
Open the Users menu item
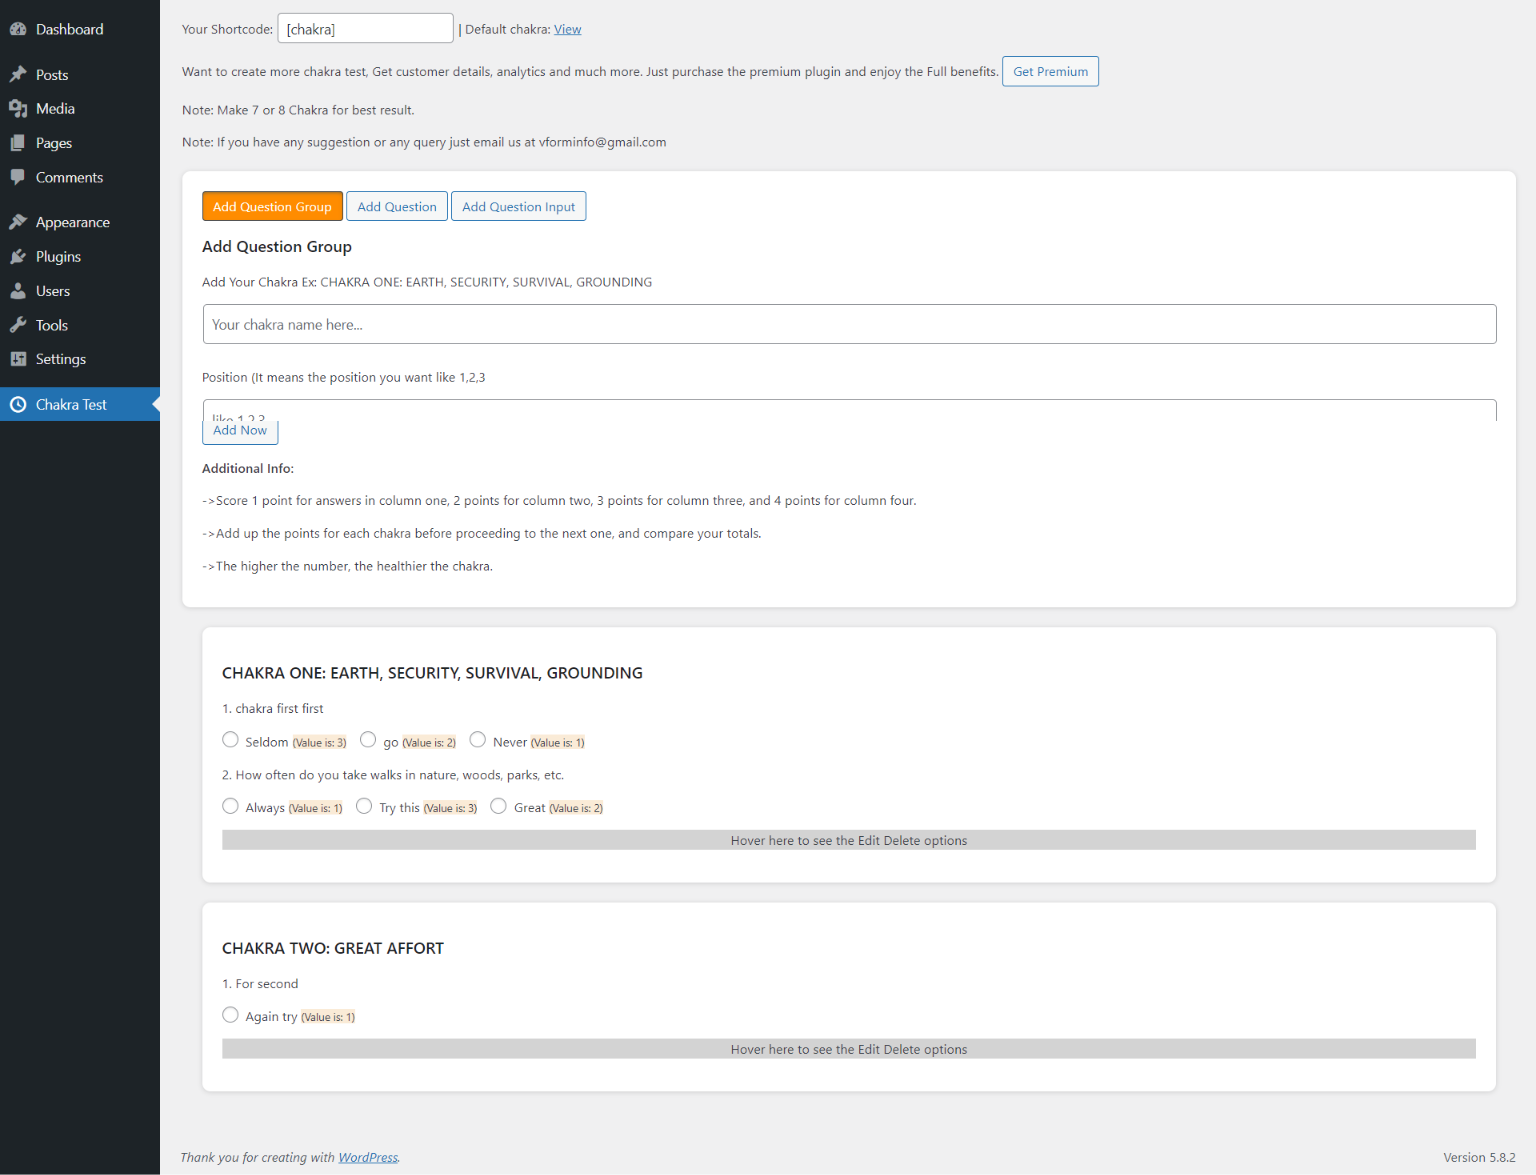click(x=80, y=291)
